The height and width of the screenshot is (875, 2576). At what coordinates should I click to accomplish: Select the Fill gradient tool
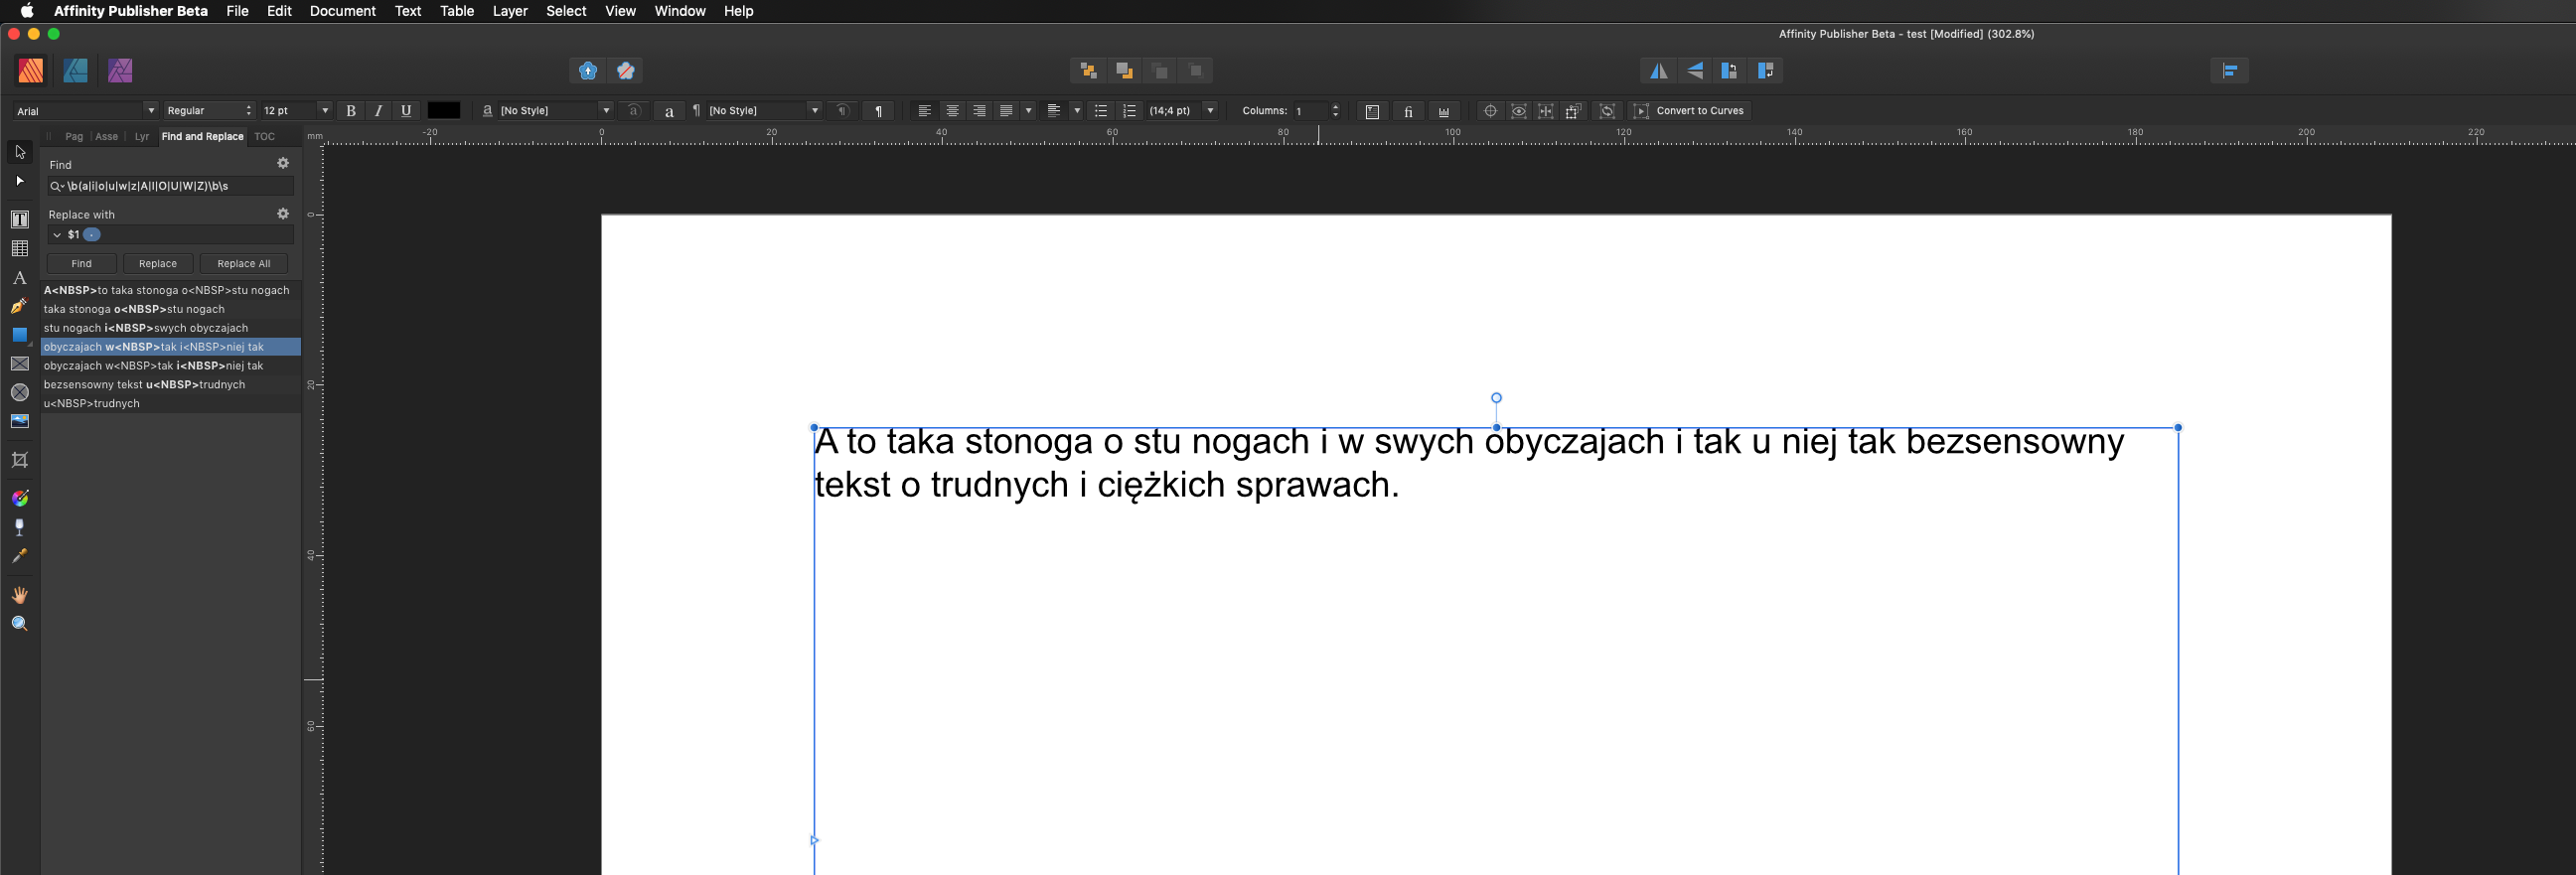[20, 498]
